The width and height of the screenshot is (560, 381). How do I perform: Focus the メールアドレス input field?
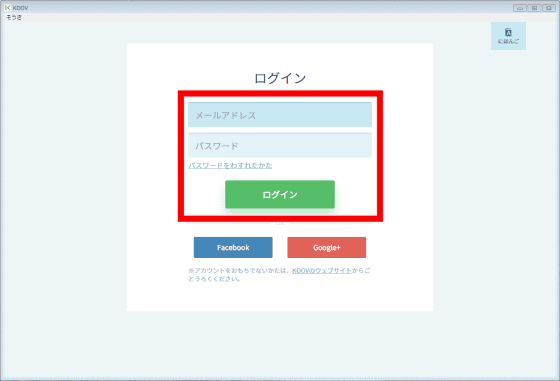280,115
